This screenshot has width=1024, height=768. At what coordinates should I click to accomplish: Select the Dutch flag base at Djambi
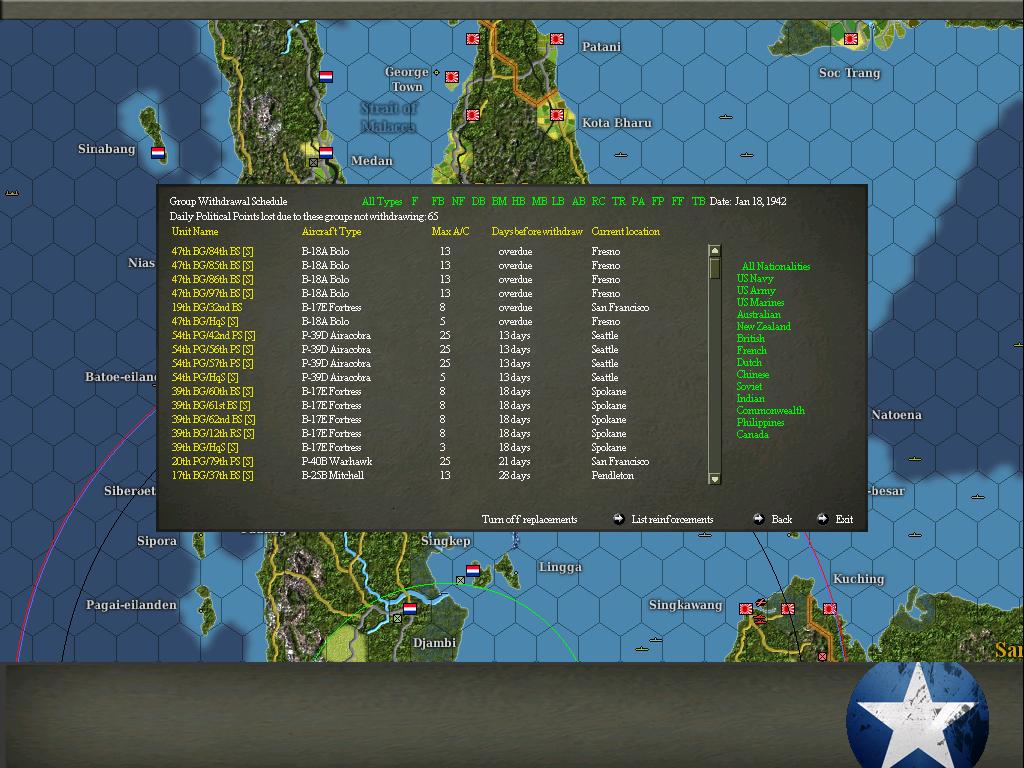click(x=409, y=609)
